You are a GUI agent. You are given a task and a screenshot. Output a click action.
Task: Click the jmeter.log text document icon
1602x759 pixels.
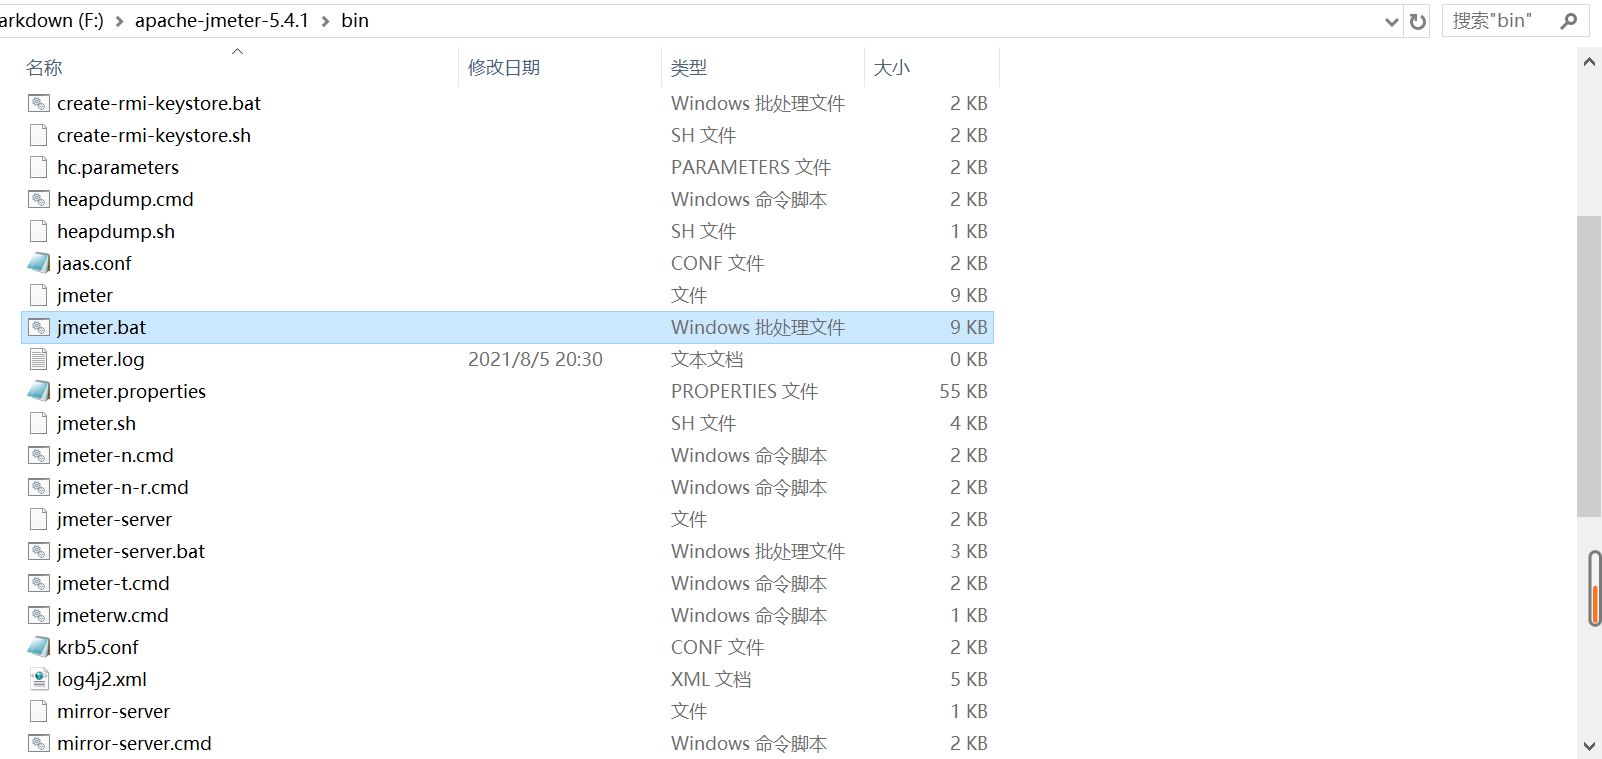point(39,359)
